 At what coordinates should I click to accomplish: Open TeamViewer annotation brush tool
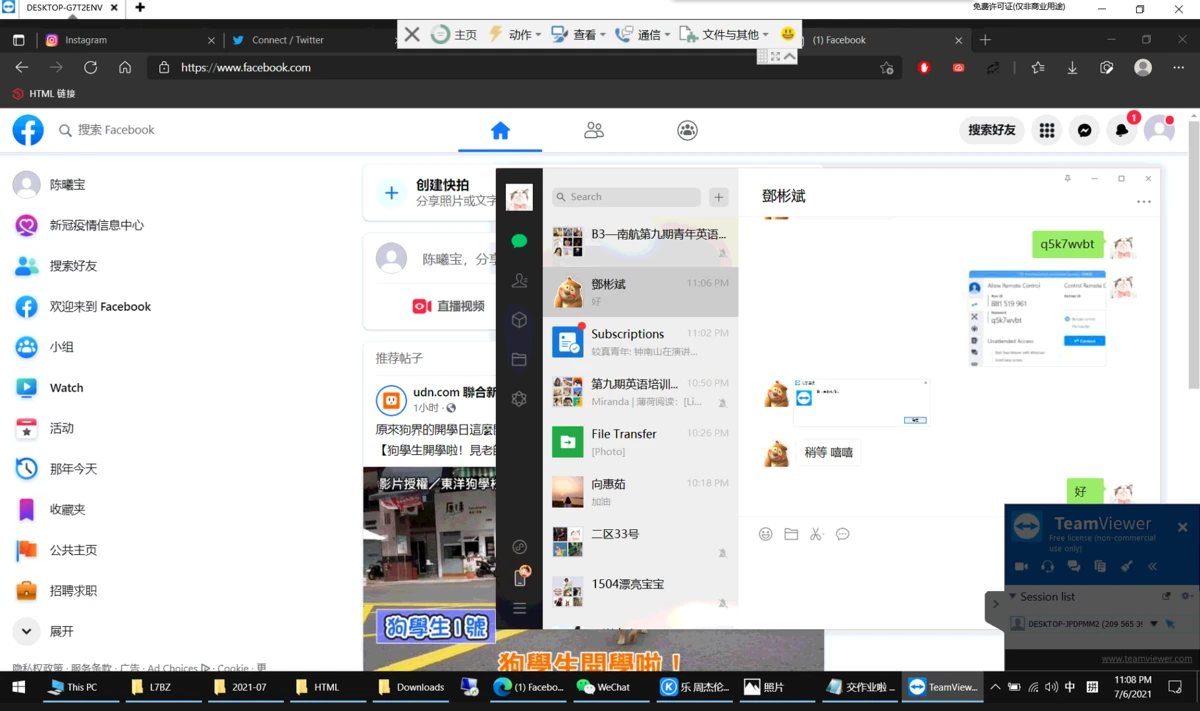(x=1126, y=566)
